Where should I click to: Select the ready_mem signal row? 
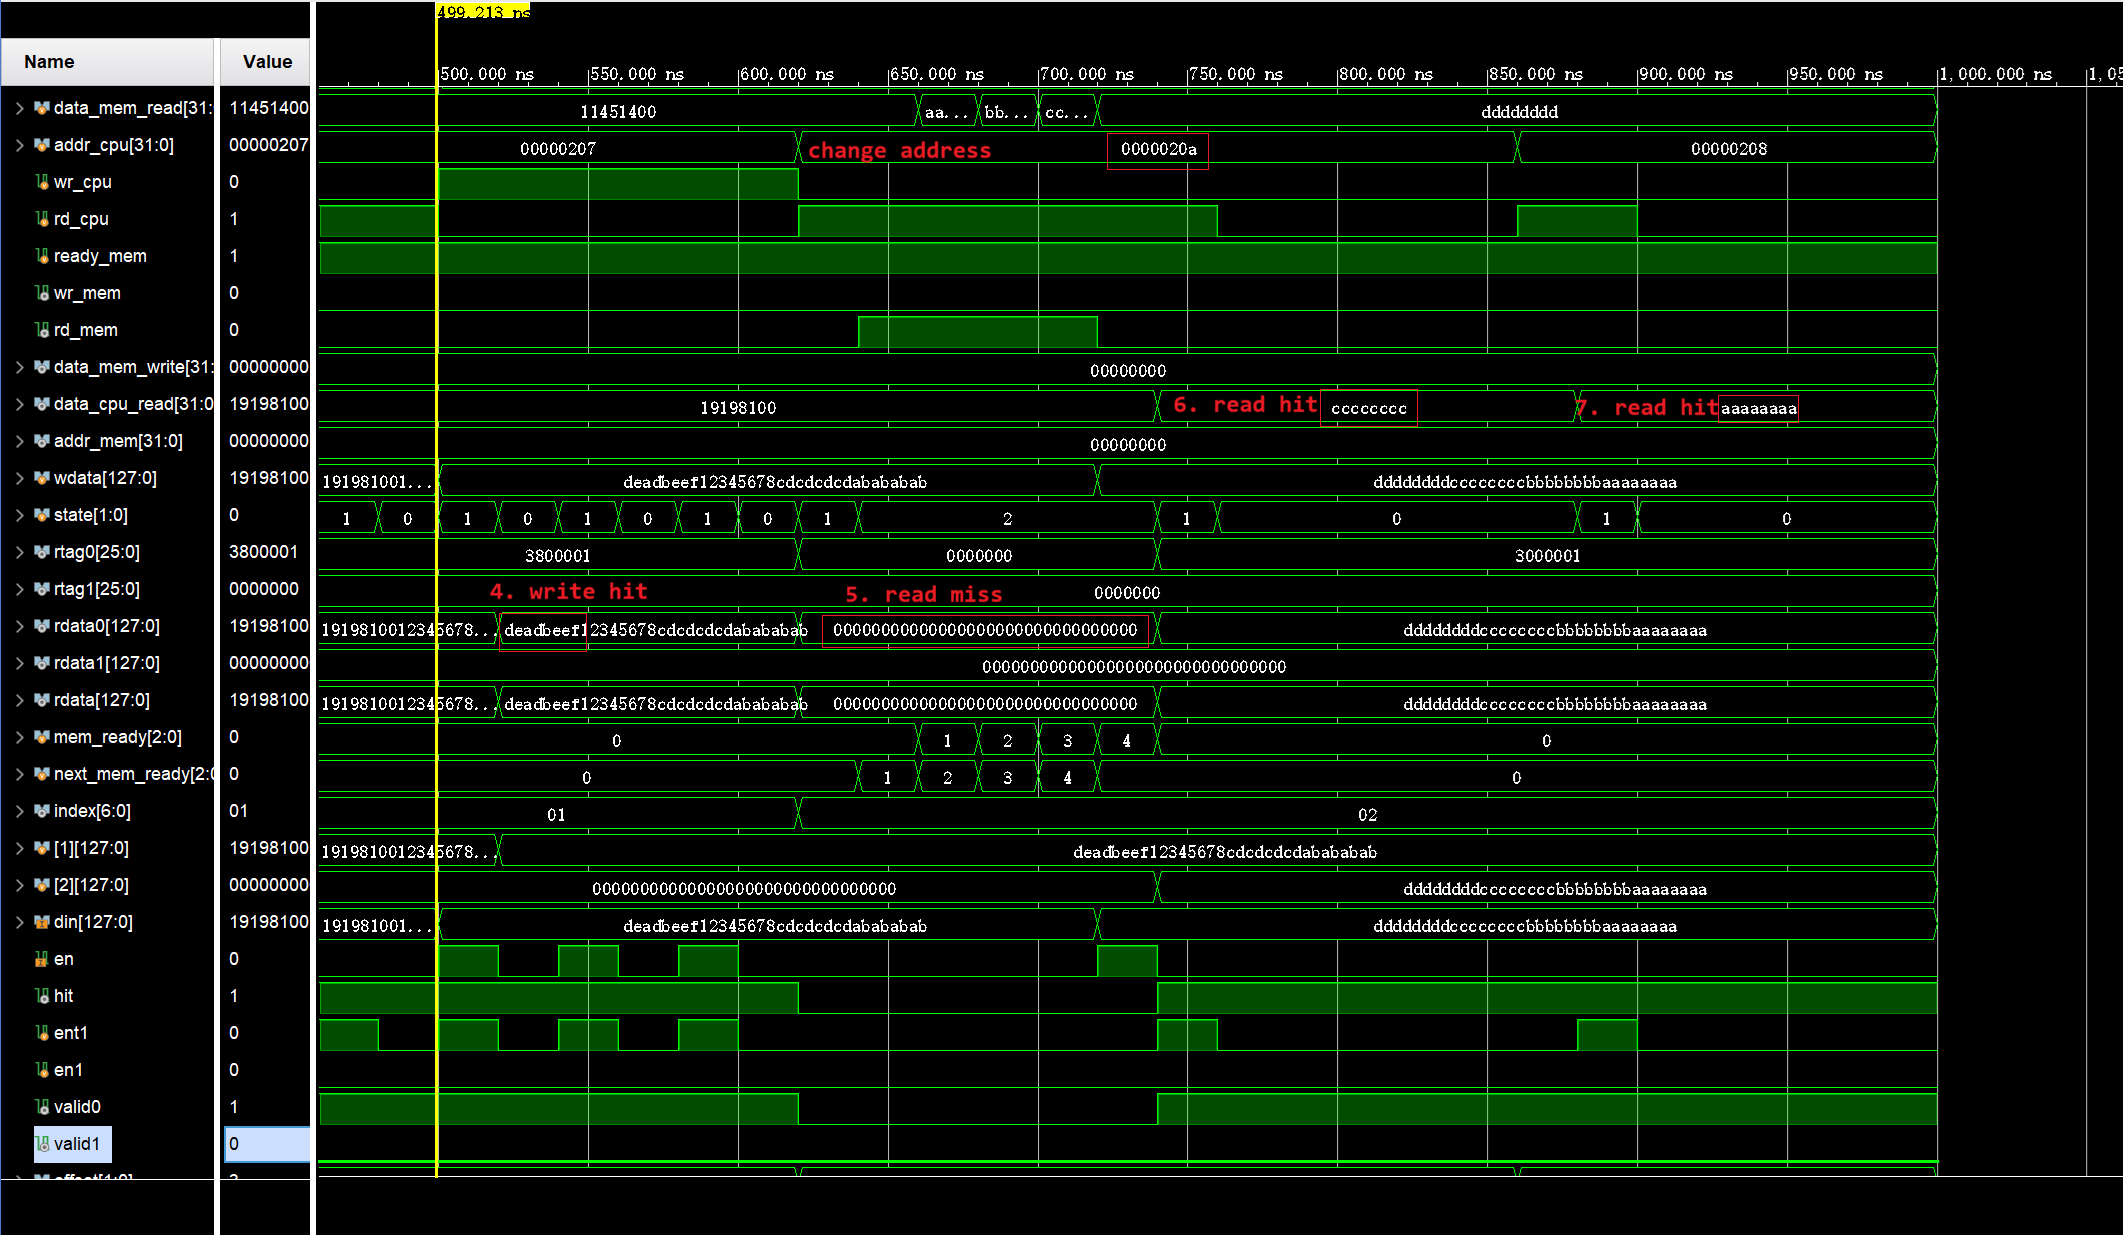[x=100, y=256]
